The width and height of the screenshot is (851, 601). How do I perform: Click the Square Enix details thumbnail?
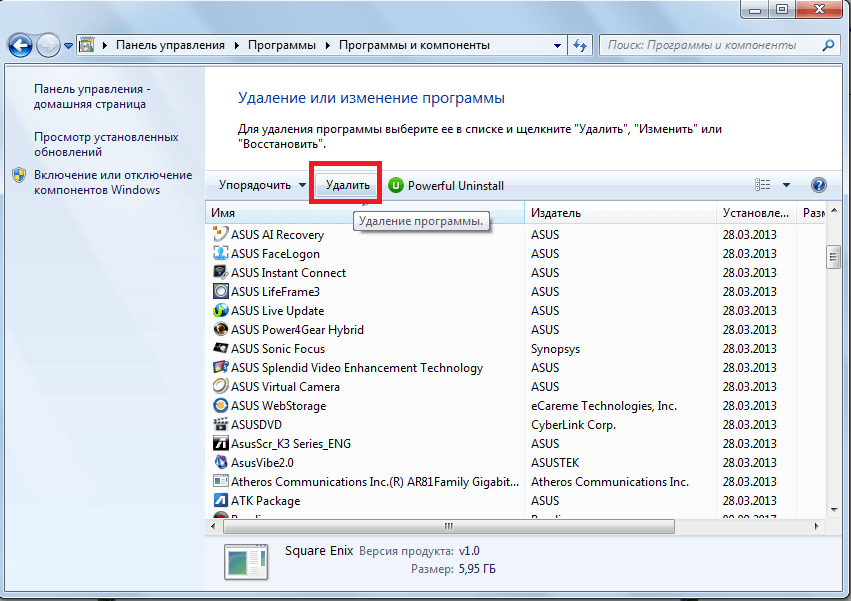(x=246, y=561)
